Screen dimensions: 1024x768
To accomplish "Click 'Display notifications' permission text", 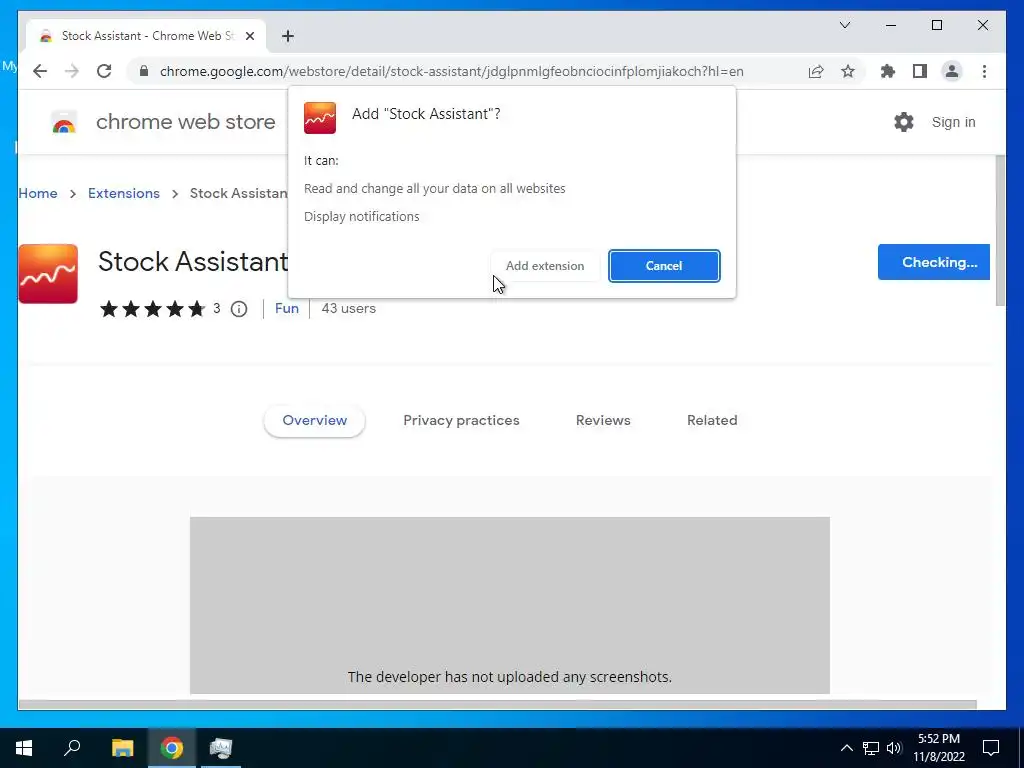I will point(361,217).
